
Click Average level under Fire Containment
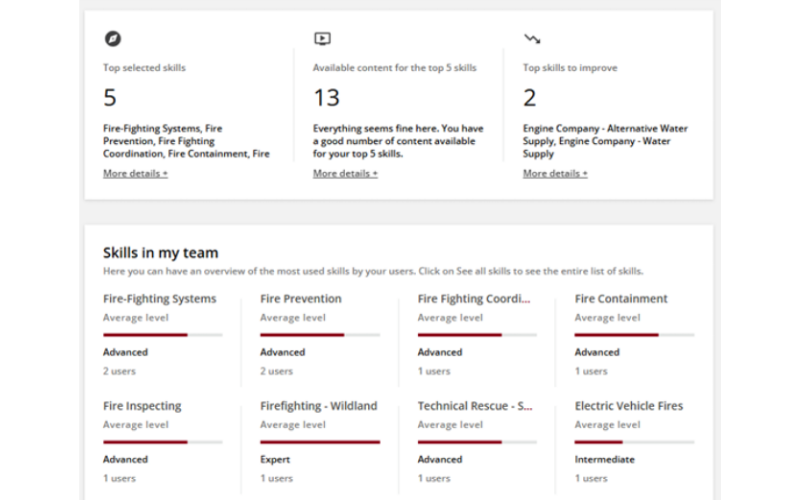[608, 318]
